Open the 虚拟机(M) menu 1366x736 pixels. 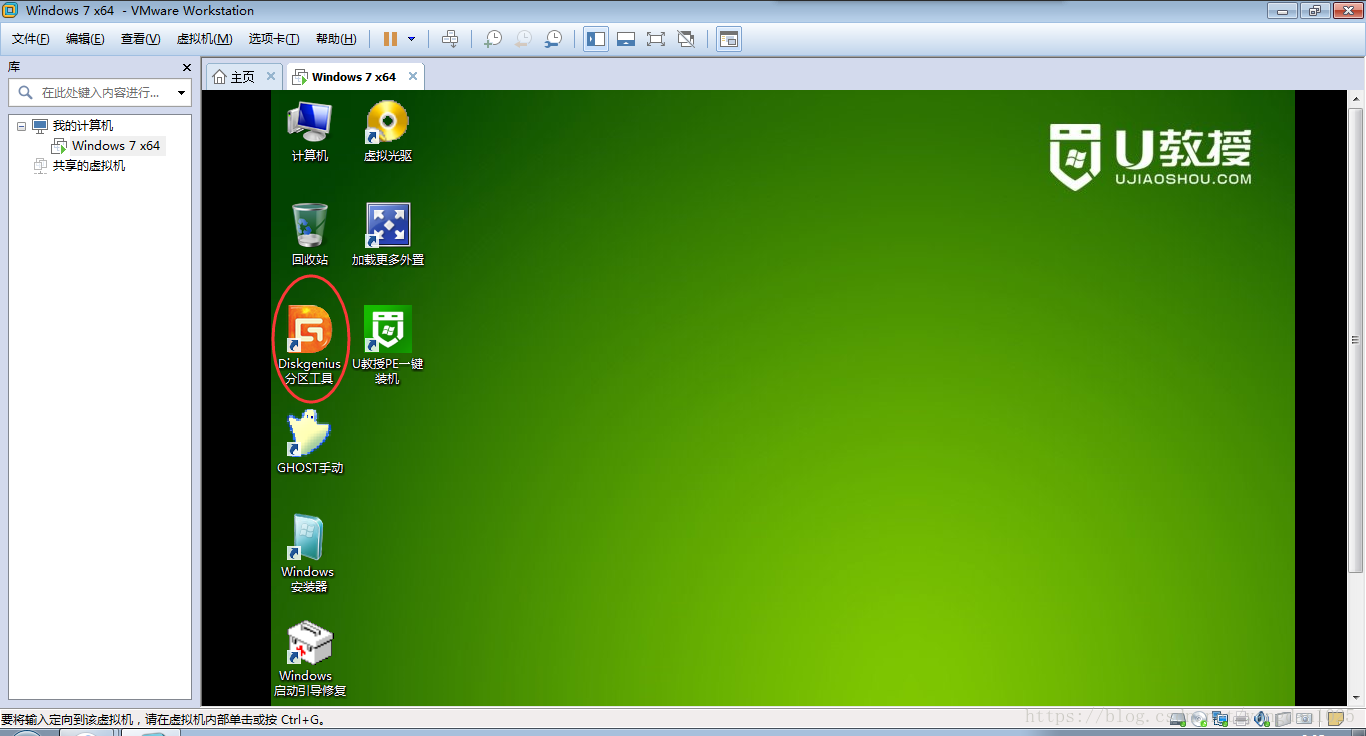pos(204,39)
